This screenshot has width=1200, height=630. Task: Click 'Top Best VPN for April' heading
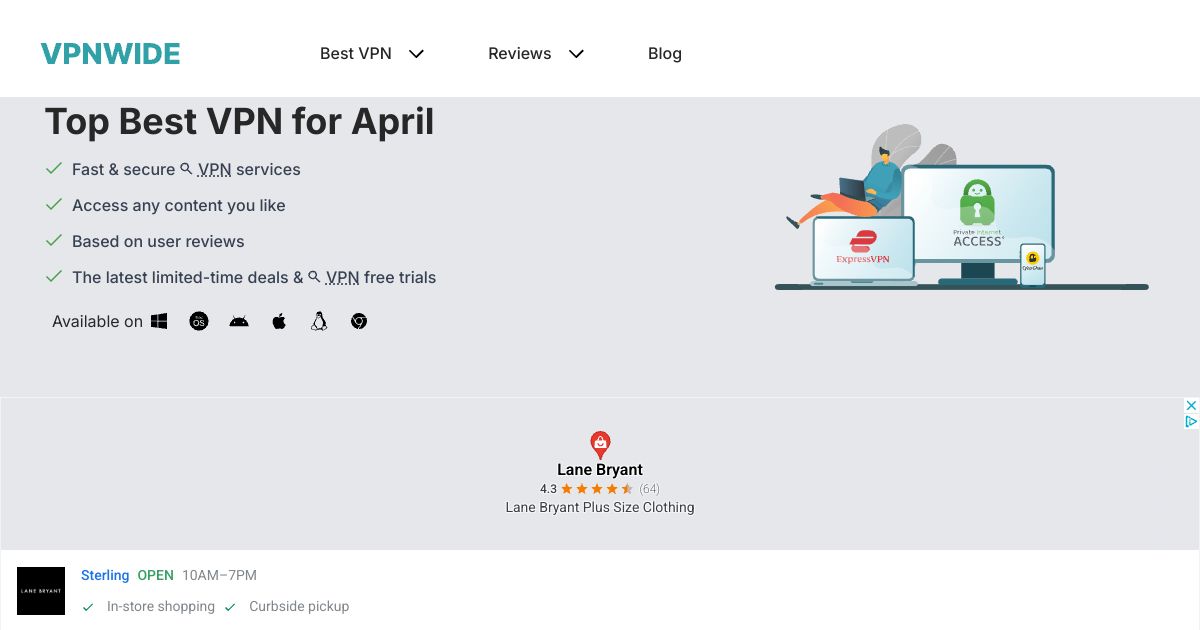click(x=240, y=121)
